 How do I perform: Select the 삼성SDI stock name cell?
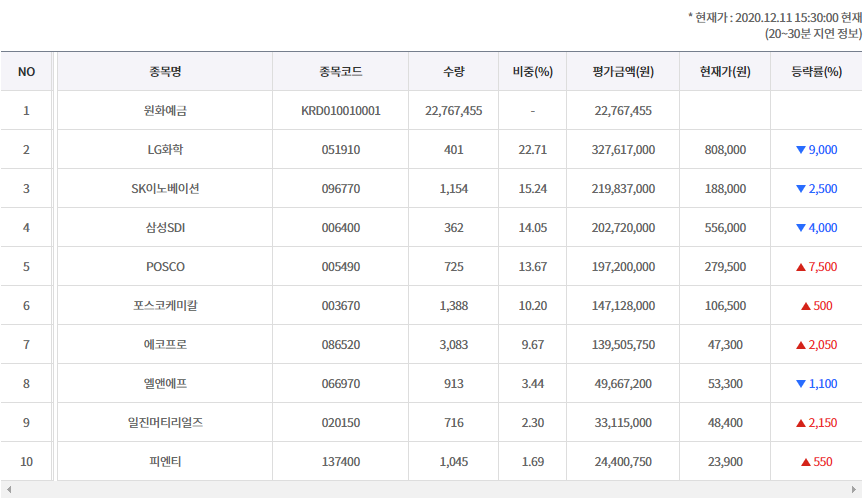pos(165,228)
